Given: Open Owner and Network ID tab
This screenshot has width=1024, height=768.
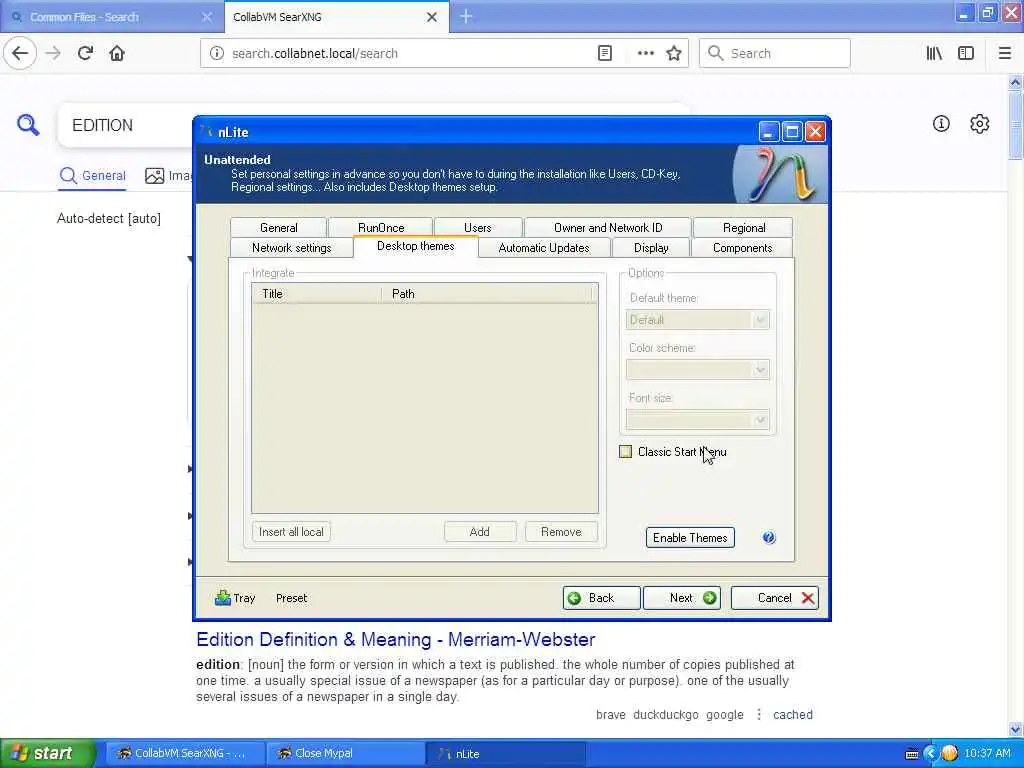Looking at the screenshot, I should click(x=608, y=227).
